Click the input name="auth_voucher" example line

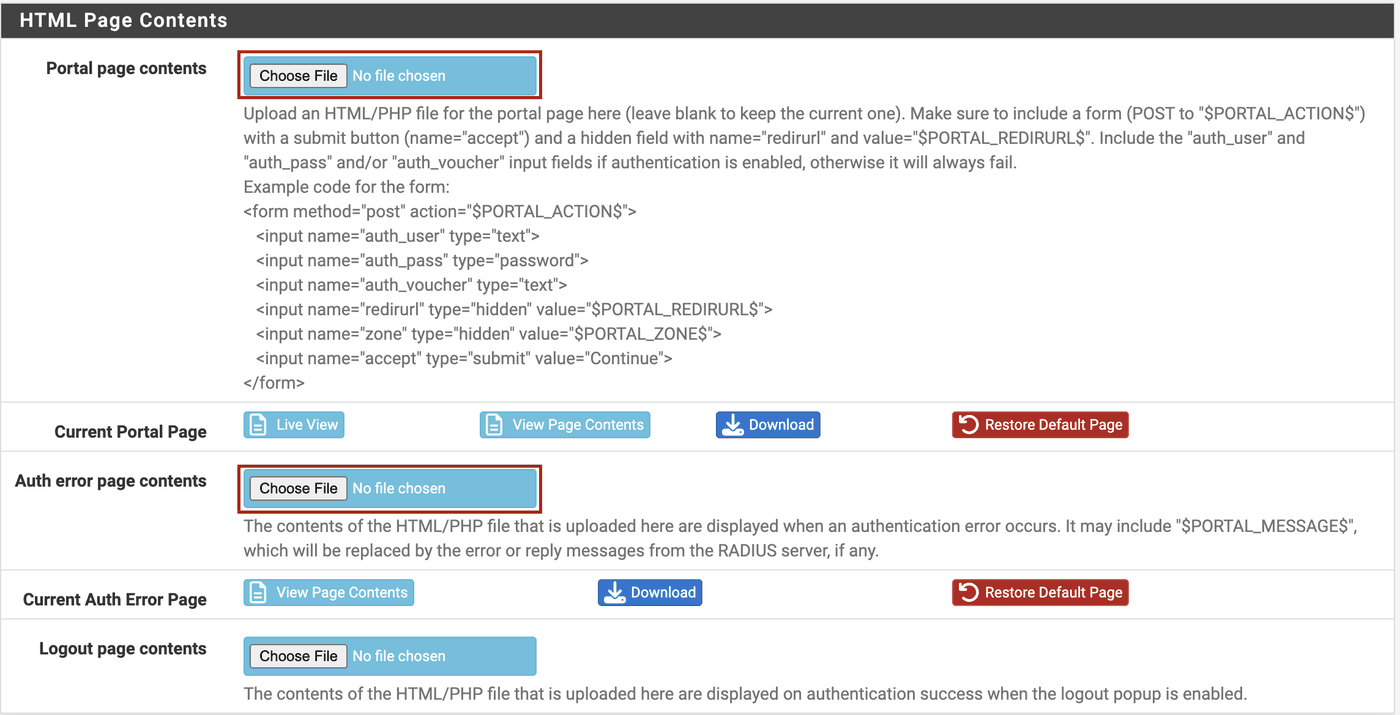[x=412, y=285]
